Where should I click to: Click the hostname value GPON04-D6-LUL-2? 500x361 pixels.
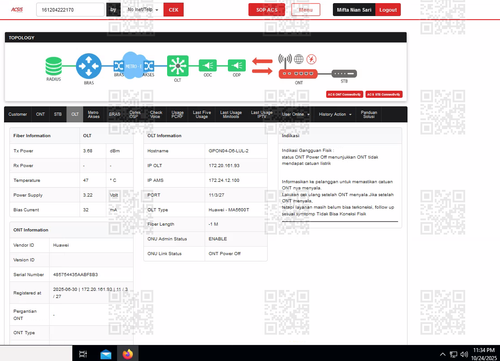point(228,151)
